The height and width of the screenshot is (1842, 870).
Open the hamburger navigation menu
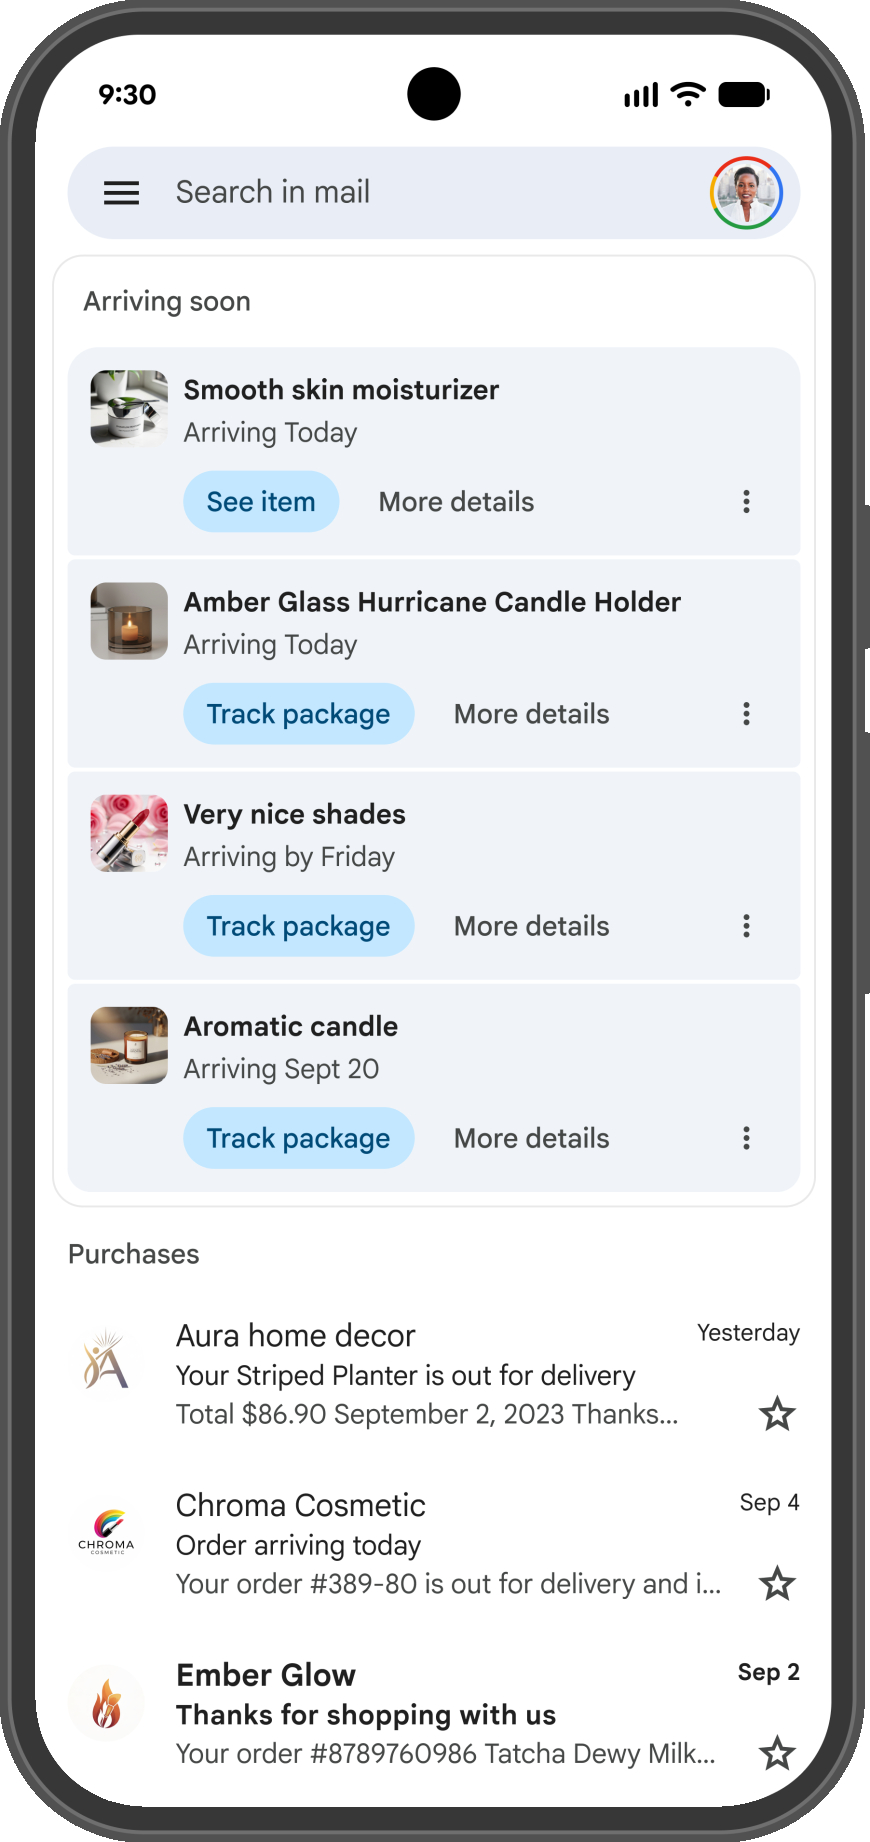point(121,193)
